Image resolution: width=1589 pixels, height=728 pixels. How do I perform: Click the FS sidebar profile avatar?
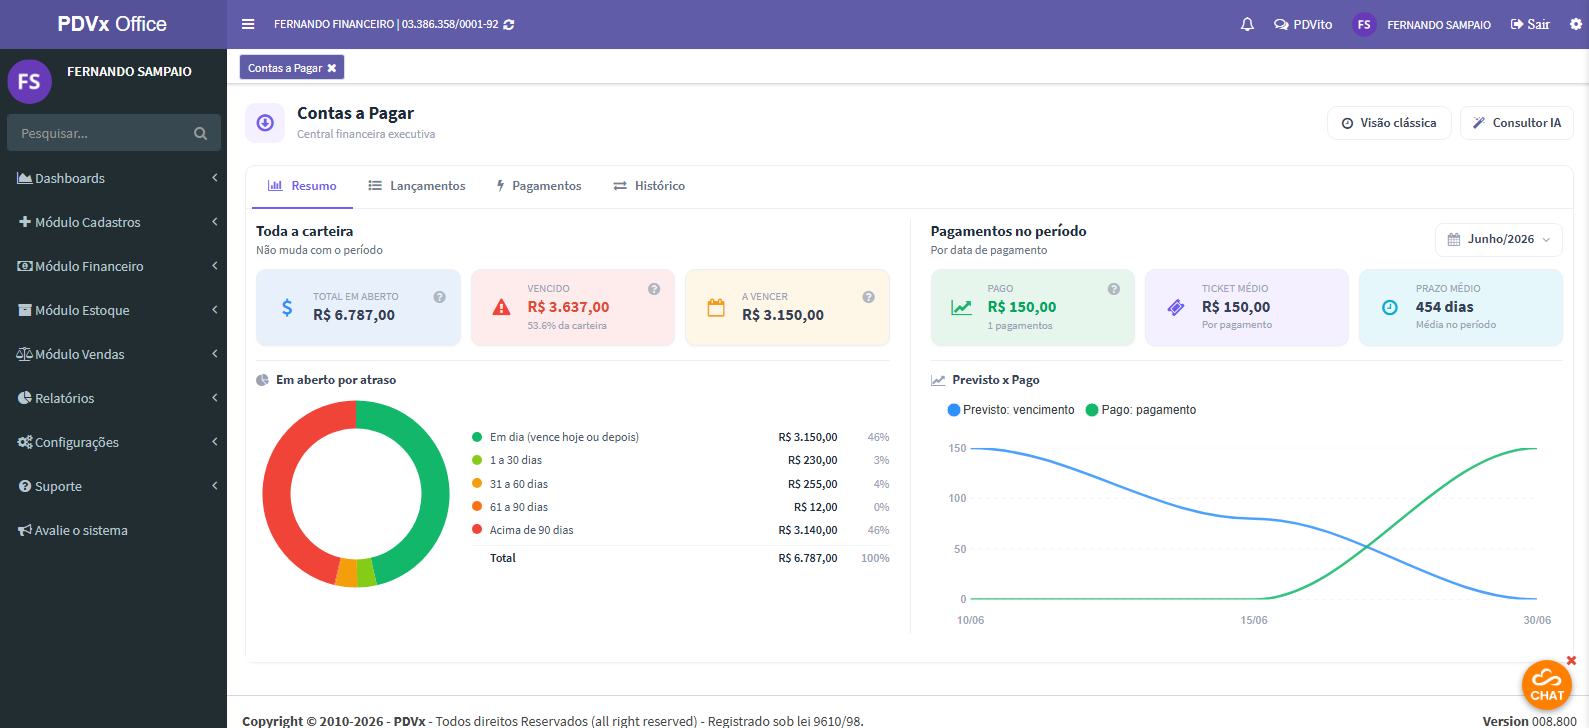click(29, 81)
